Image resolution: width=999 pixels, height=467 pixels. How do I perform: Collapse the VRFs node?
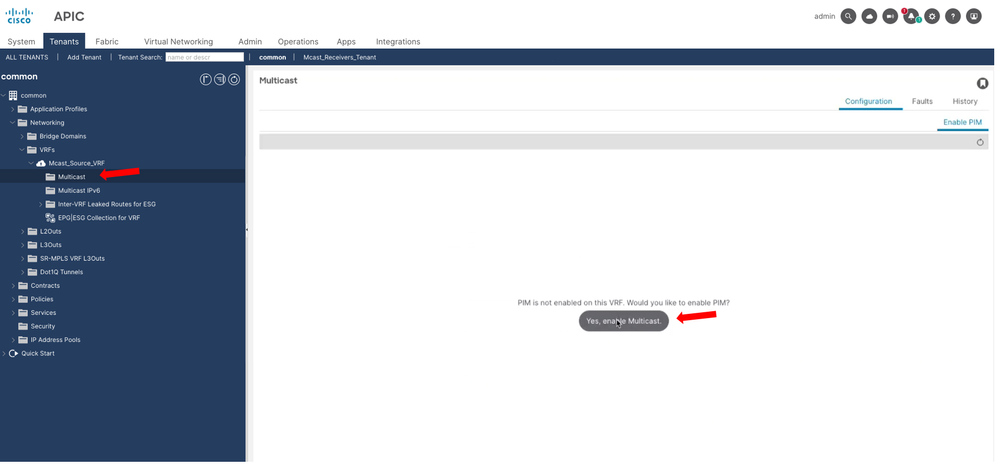(22, 150)
